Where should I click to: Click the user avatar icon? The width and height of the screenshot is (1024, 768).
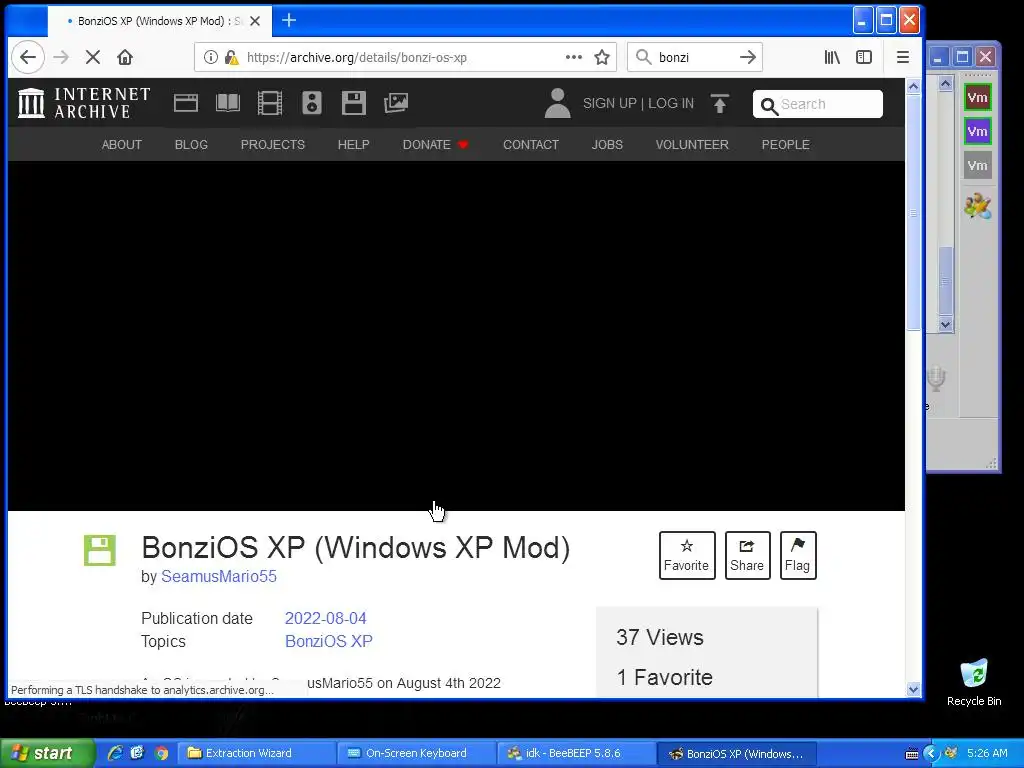[557, 103]
